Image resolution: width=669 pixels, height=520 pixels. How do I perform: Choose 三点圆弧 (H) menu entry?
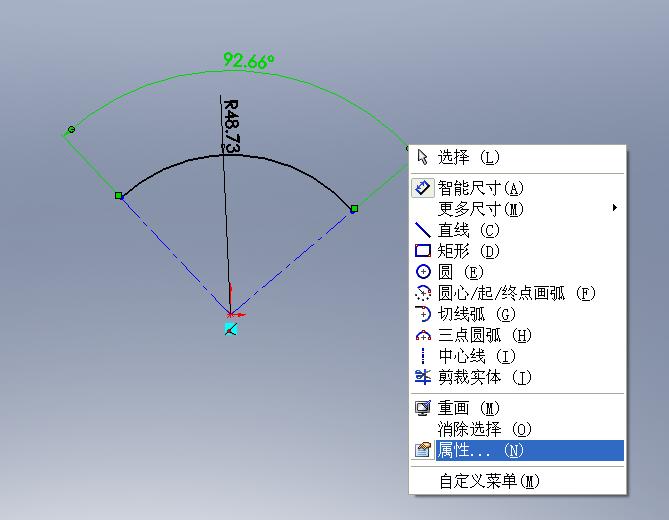point(518,335)
